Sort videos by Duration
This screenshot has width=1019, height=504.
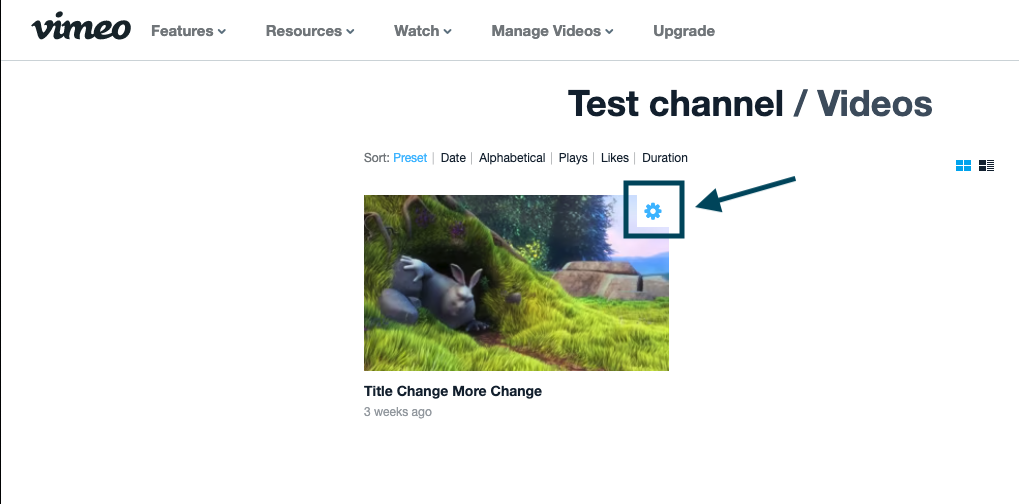point(665,158)
